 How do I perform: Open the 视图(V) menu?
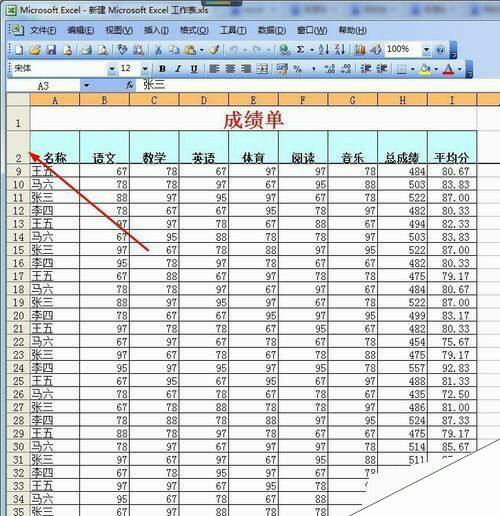click(x=119, y=31)
